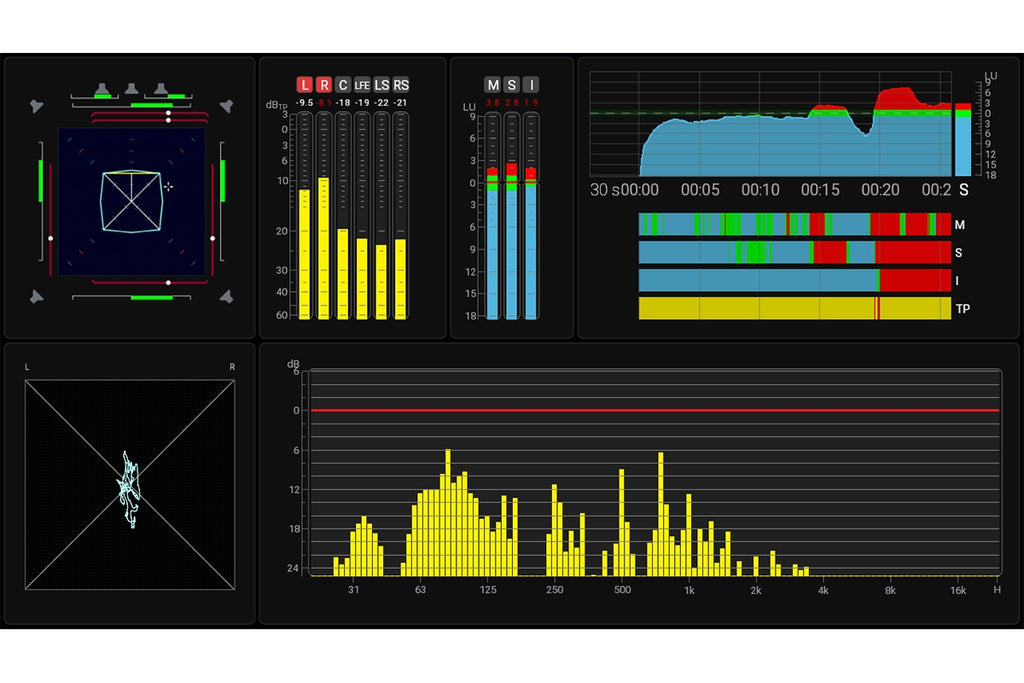The image size is (1024, 683).
Task: Click the I loudness history bar
Action: (x=795, y=280)
